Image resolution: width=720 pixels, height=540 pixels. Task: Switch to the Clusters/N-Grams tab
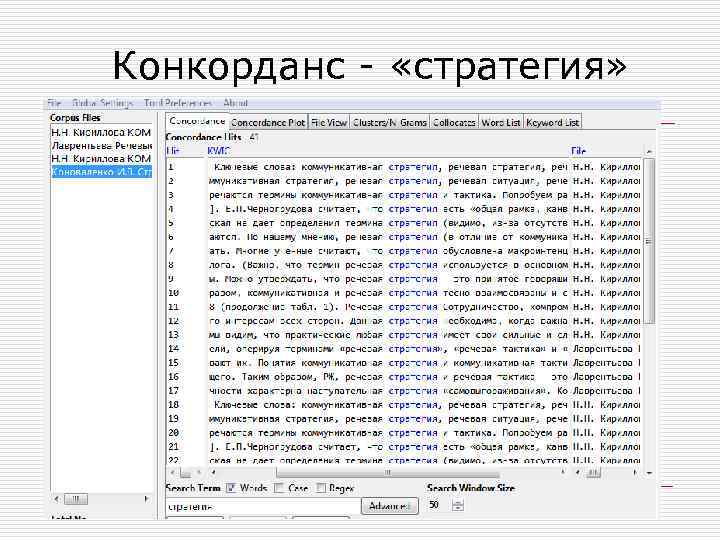click(390, 123)
